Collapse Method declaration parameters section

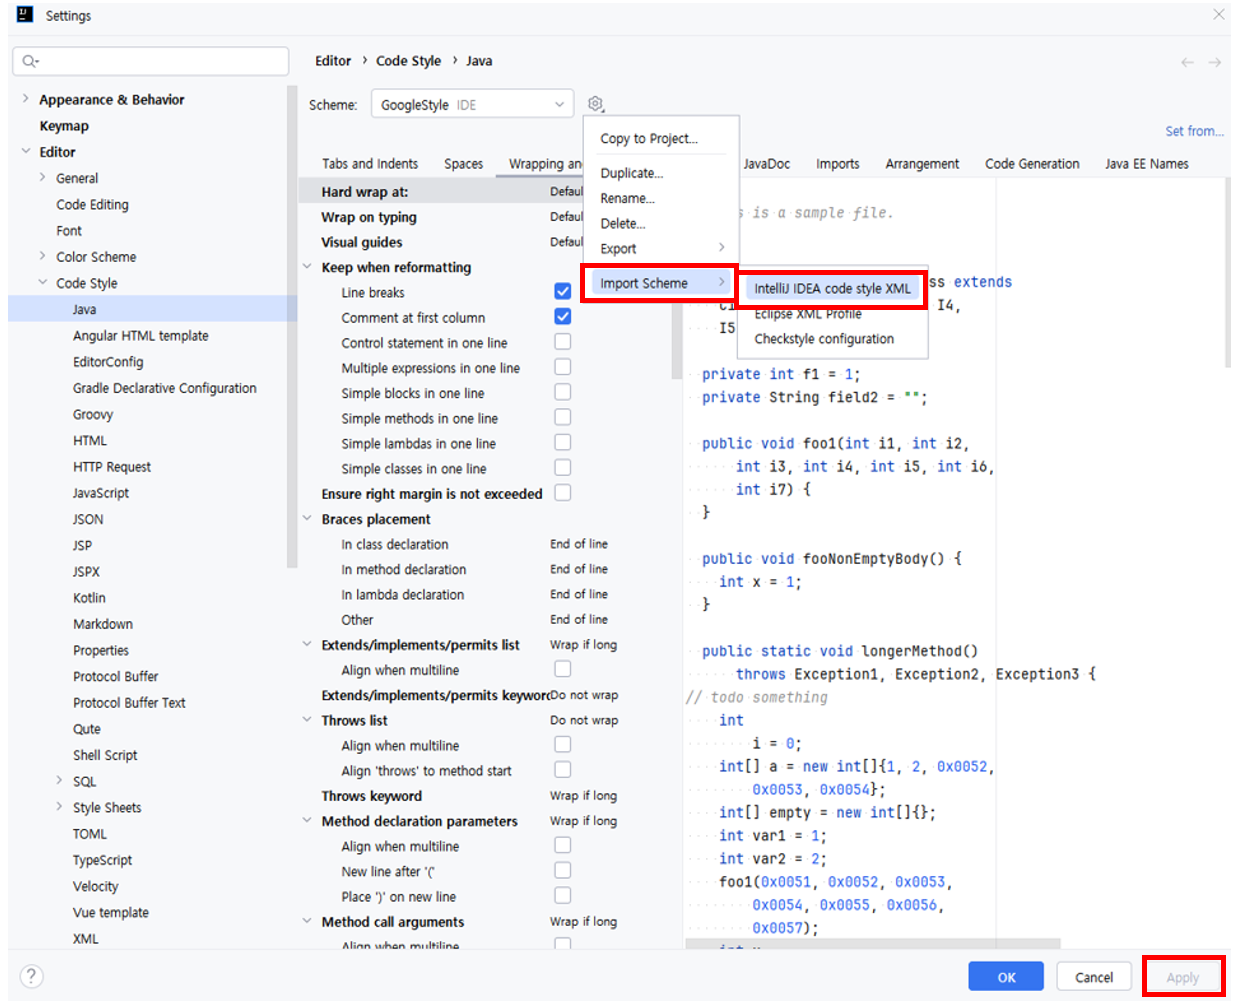pyautogui.click(x=307, y=820)
